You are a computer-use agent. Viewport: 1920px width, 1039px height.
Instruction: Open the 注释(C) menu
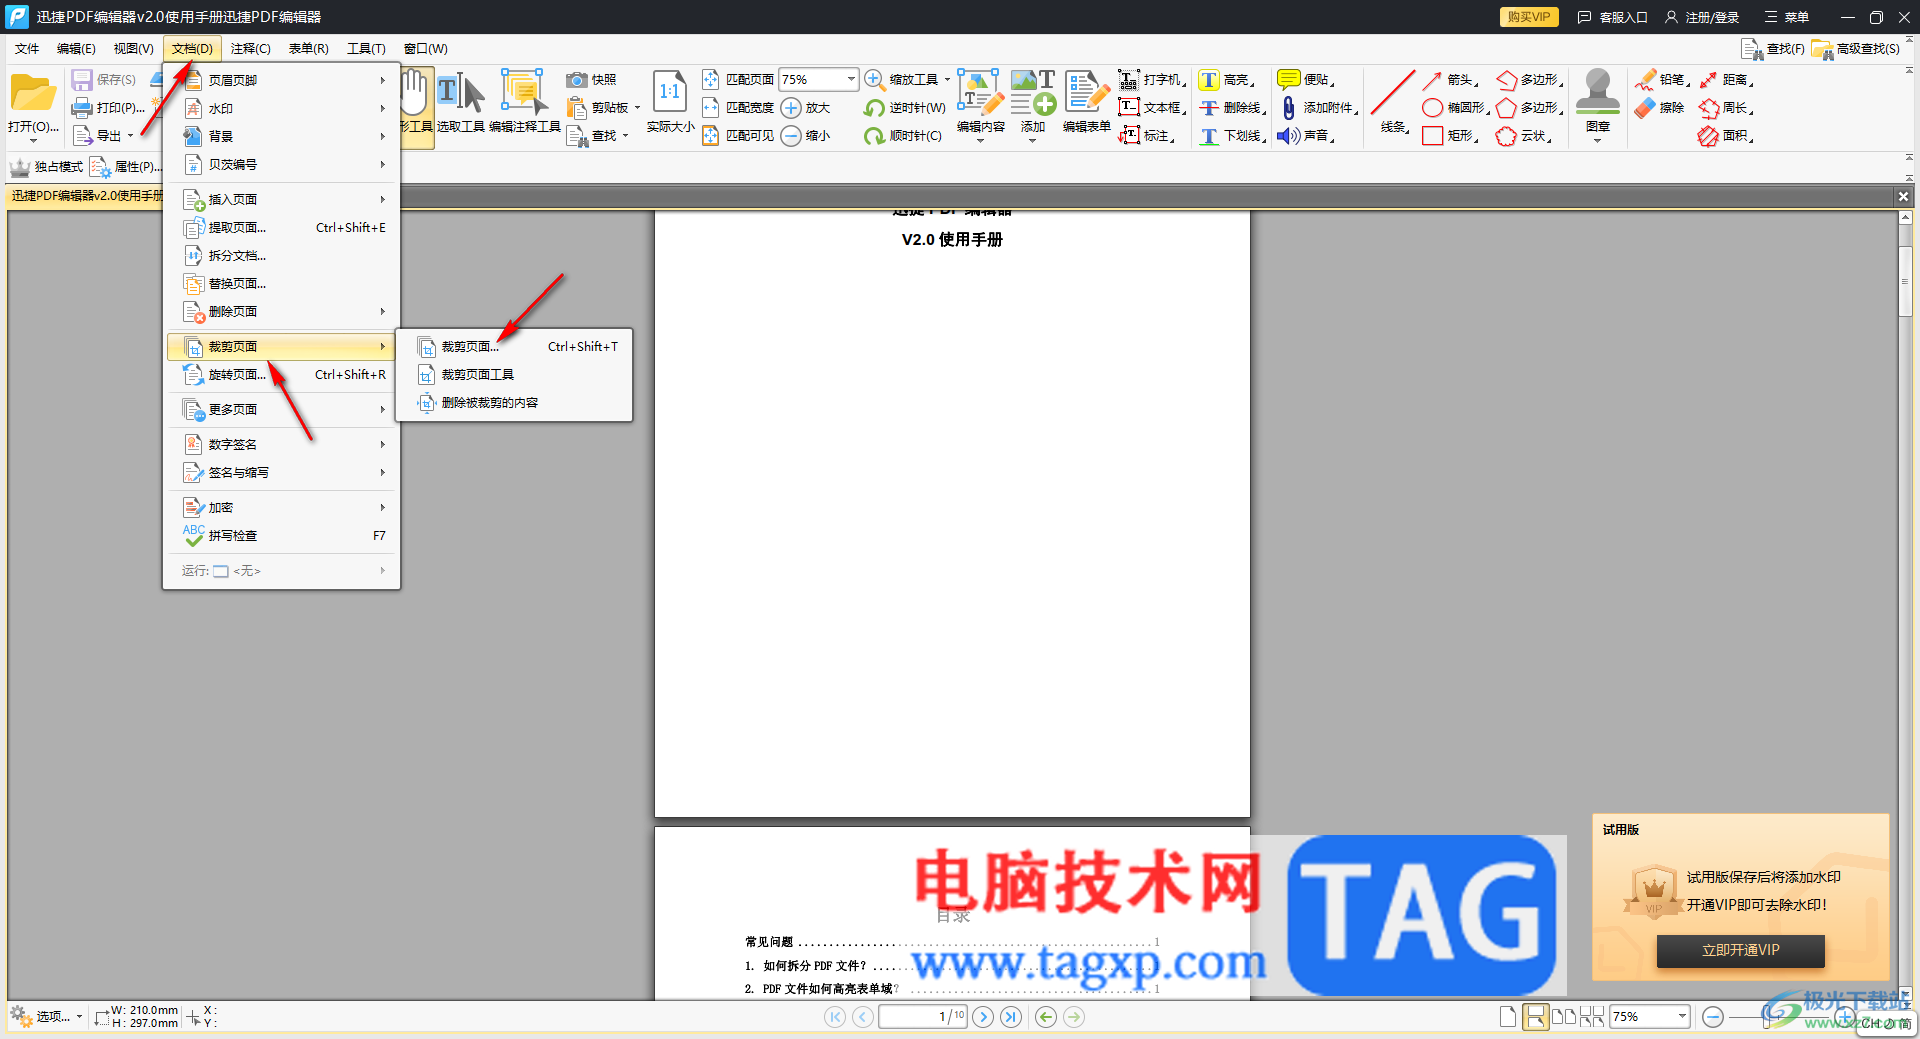(x=250, y=49)
